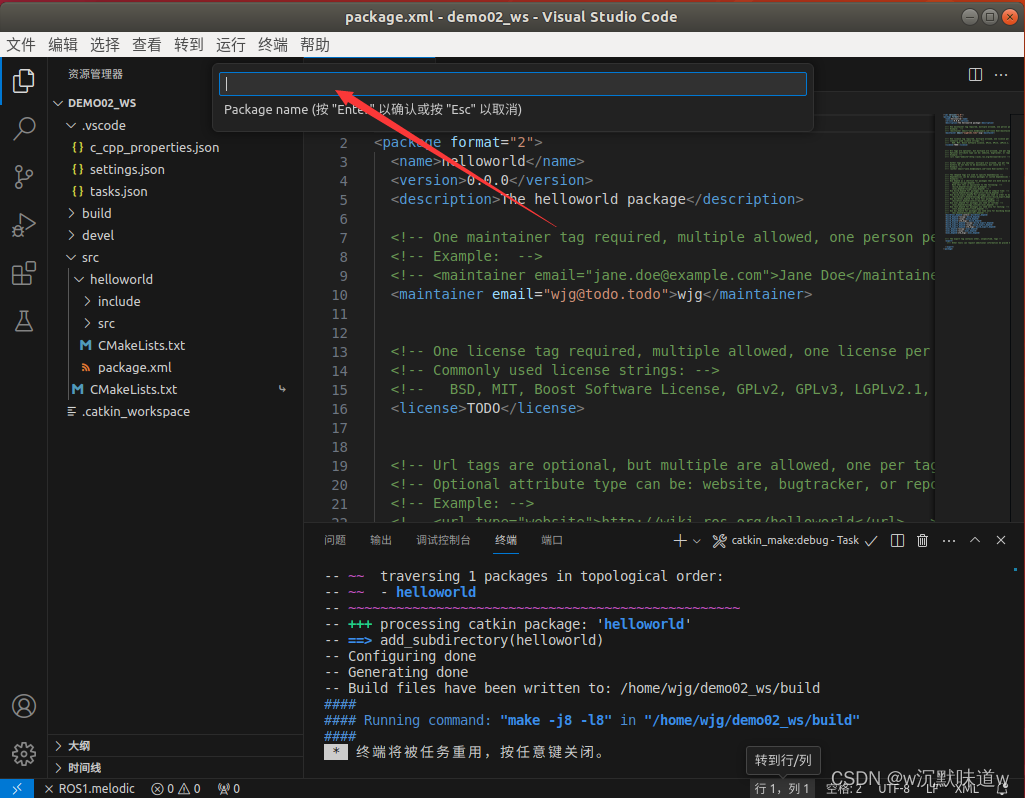Open the Source Control view icon
The height and width of the screenshot is (798, 1025).
coord(24,177)
